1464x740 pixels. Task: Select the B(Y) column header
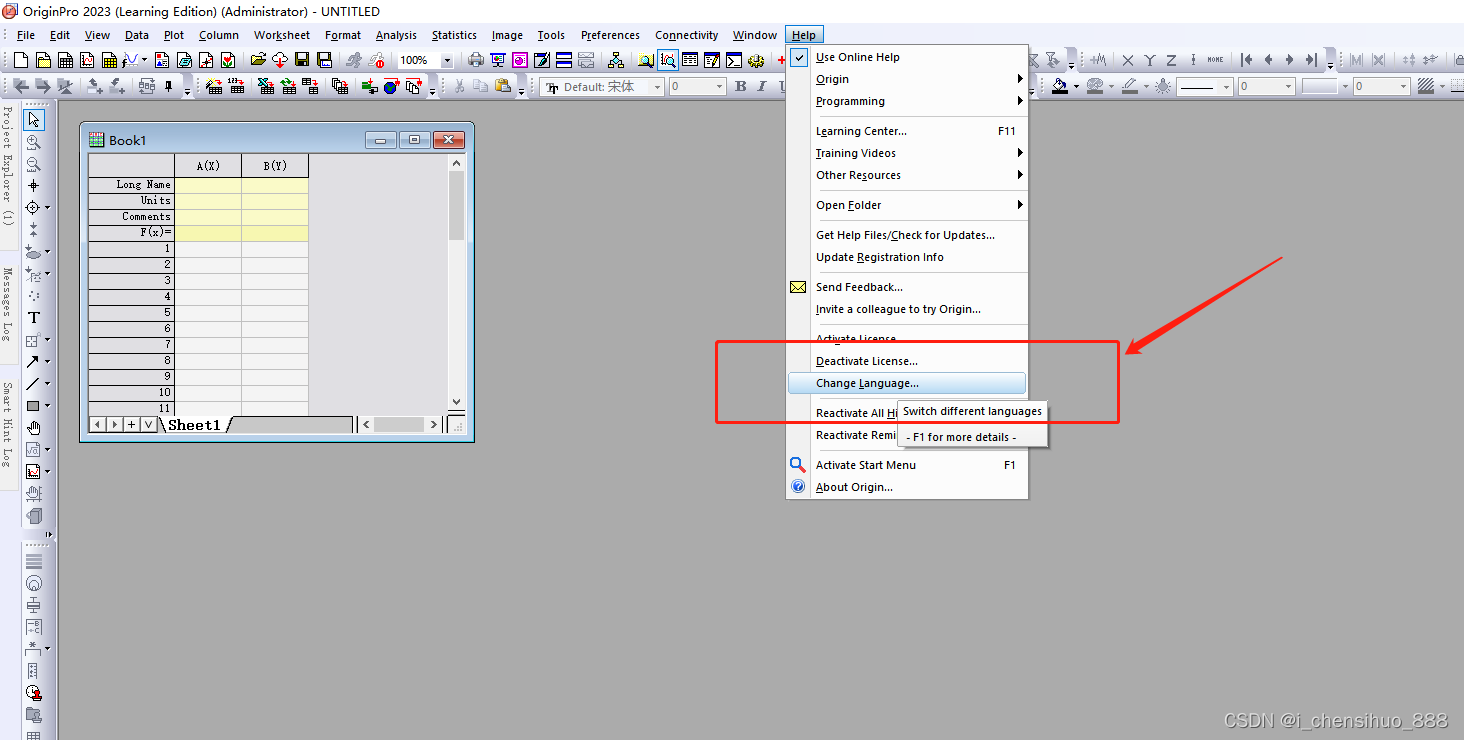[275, 165]
